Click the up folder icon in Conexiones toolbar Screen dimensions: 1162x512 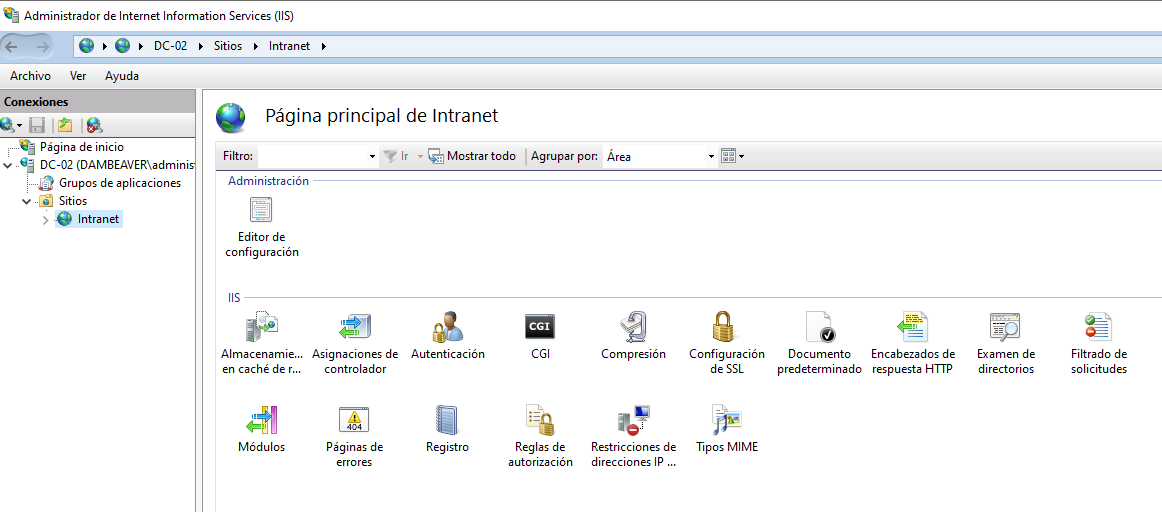tap(65, 124)
